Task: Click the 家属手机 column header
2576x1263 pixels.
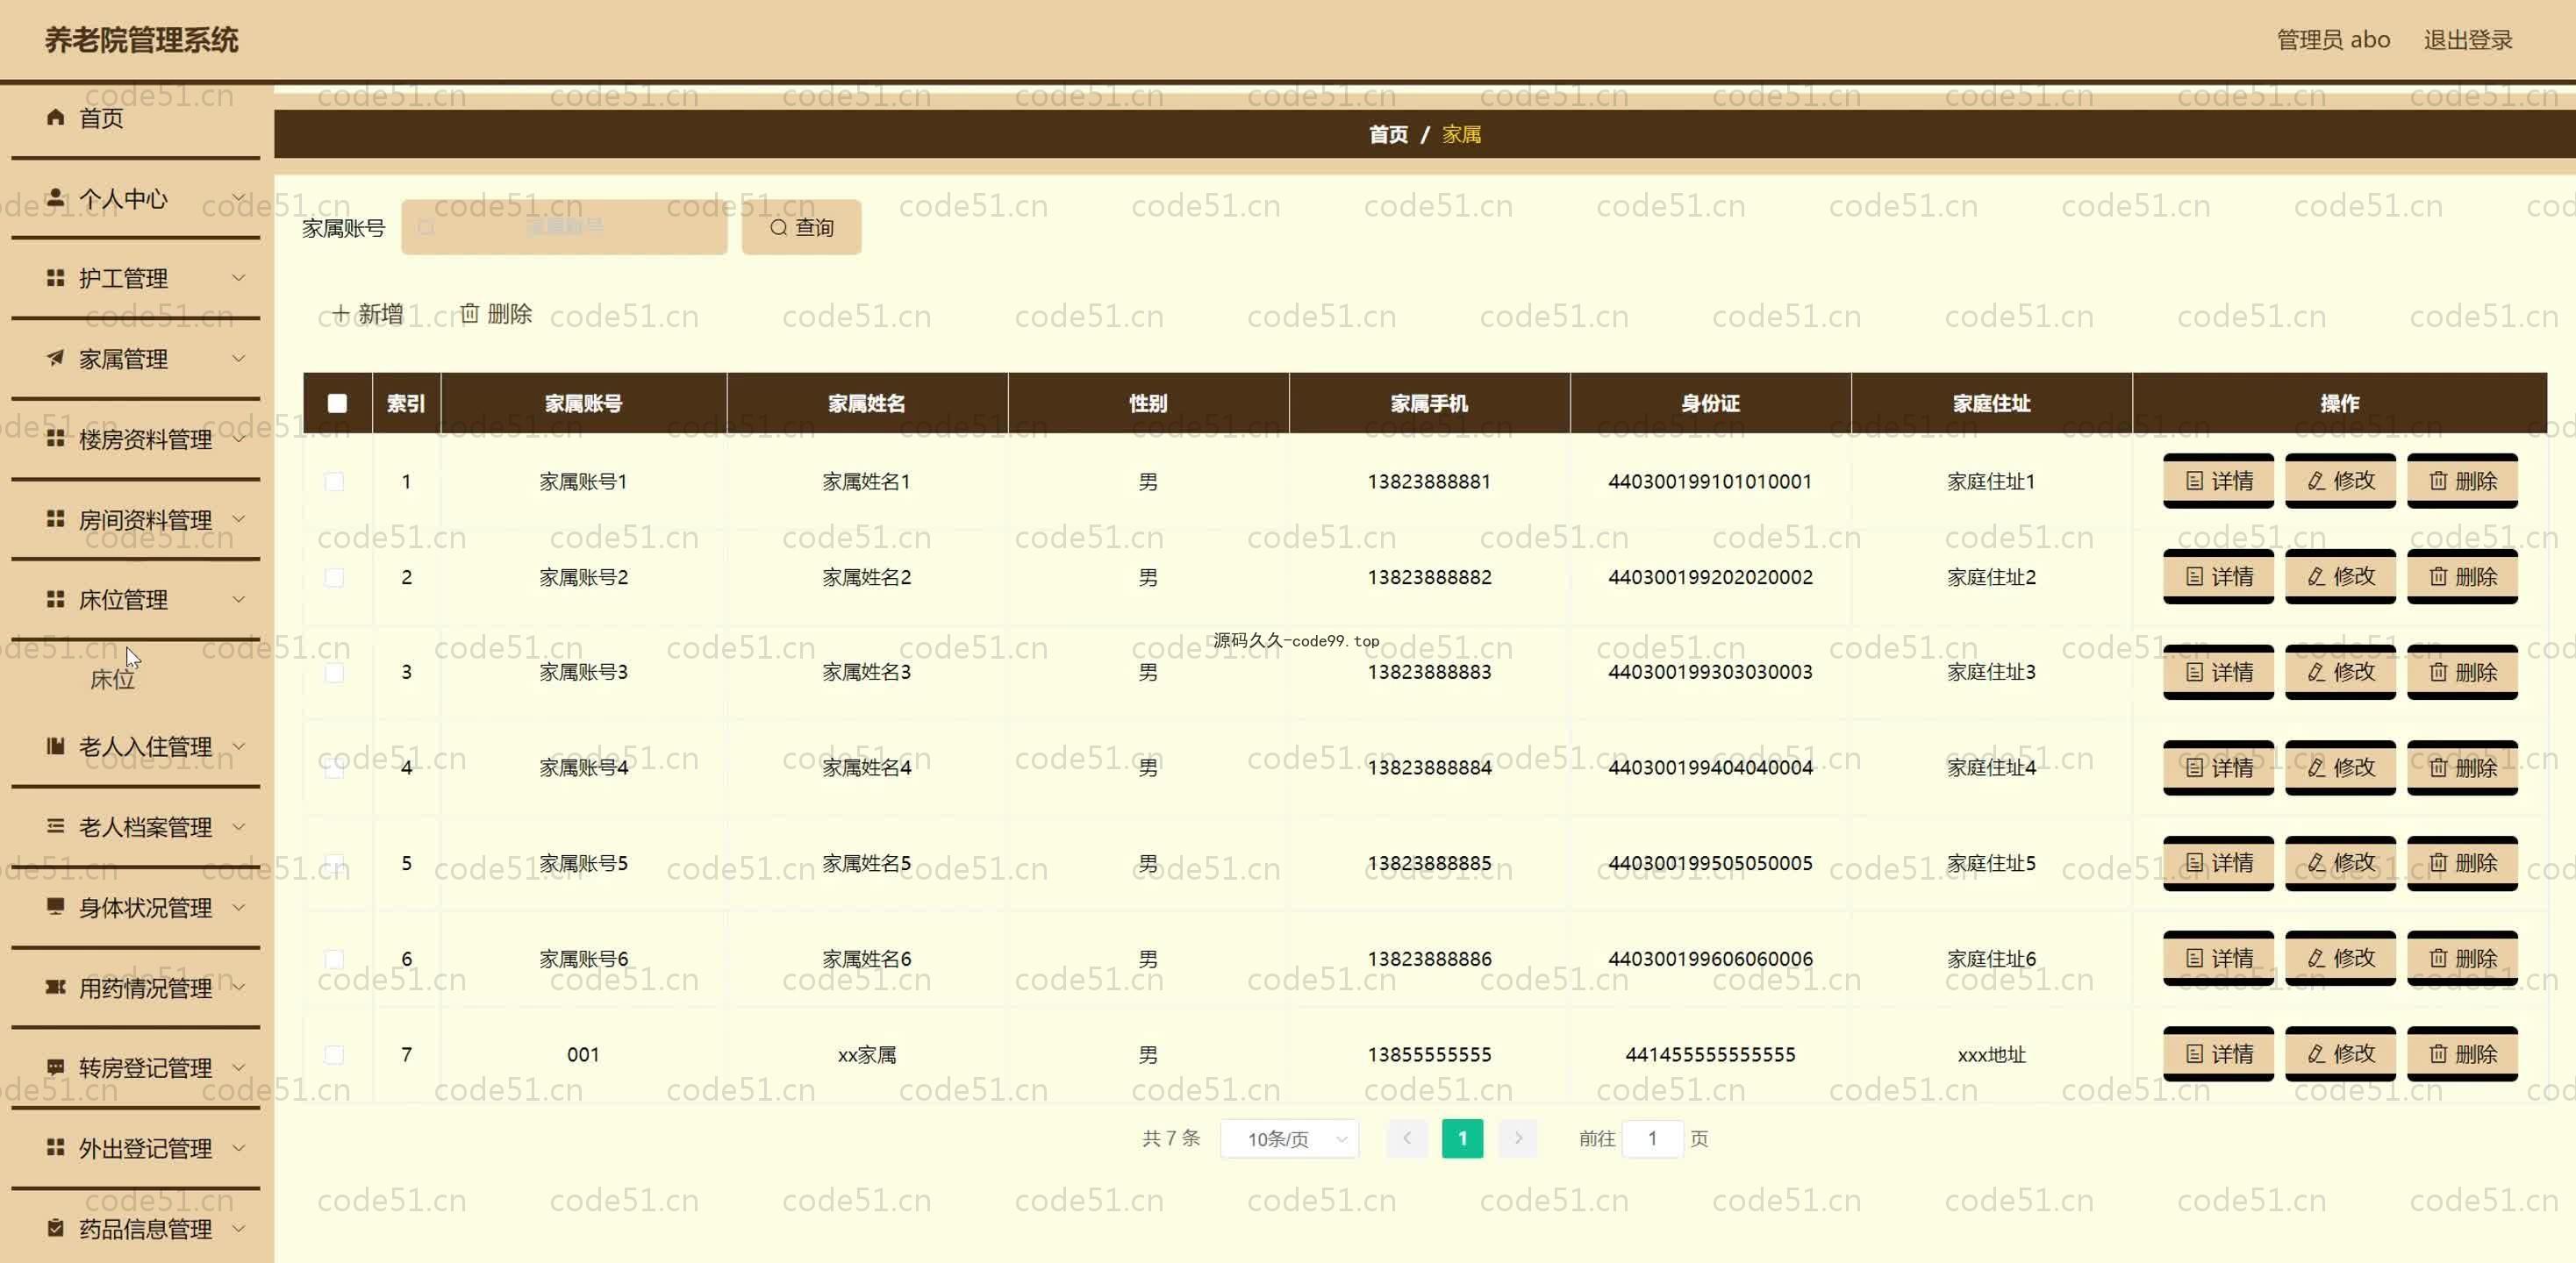Action: [1429, 403]
